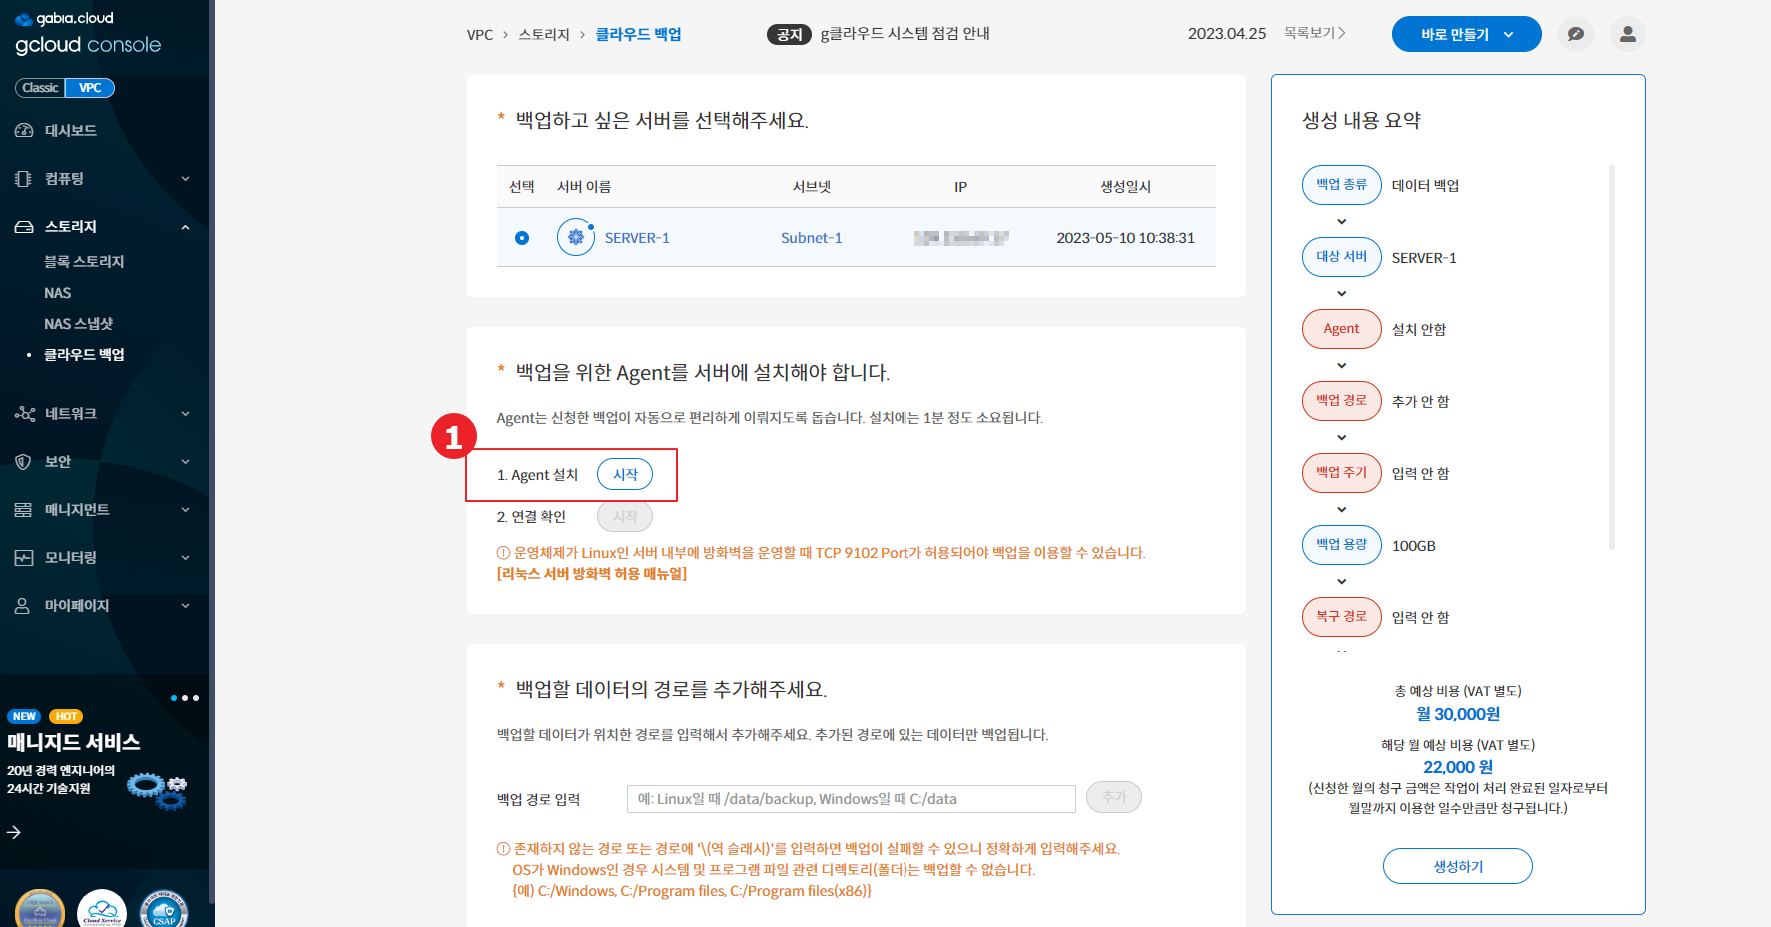1771x927 pixels.
Task: Click the 생성하기 button
Action: pyautogui.click(x=1458, y=866)
